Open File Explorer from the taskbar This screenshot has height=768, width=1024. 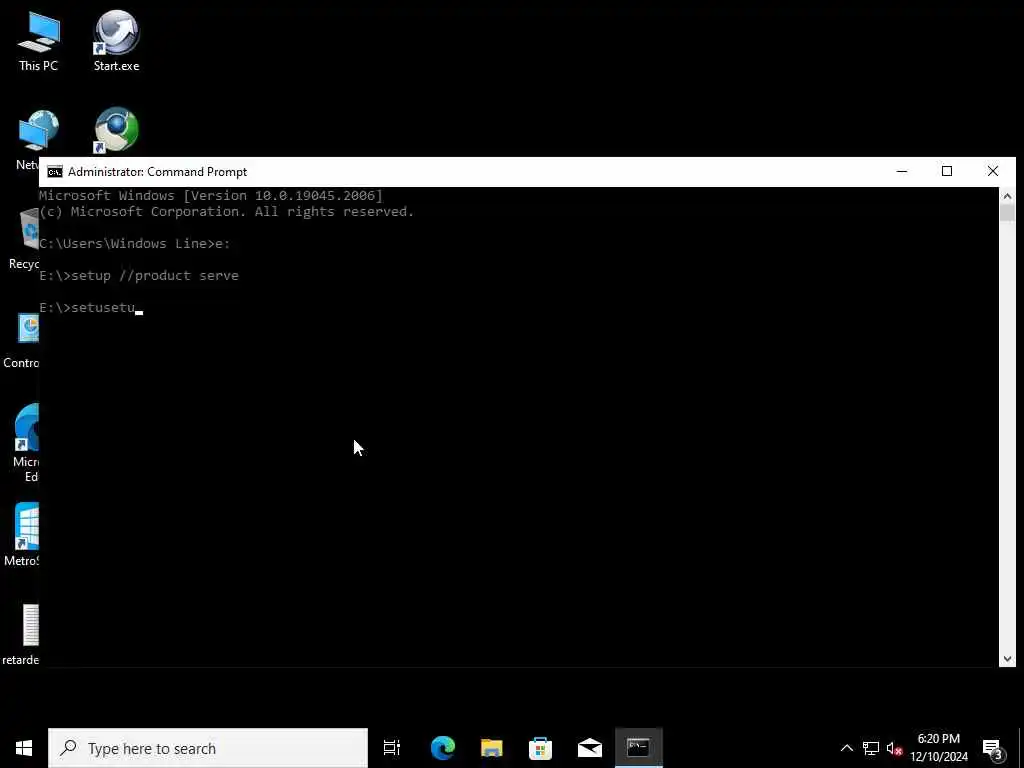point(492,748)
